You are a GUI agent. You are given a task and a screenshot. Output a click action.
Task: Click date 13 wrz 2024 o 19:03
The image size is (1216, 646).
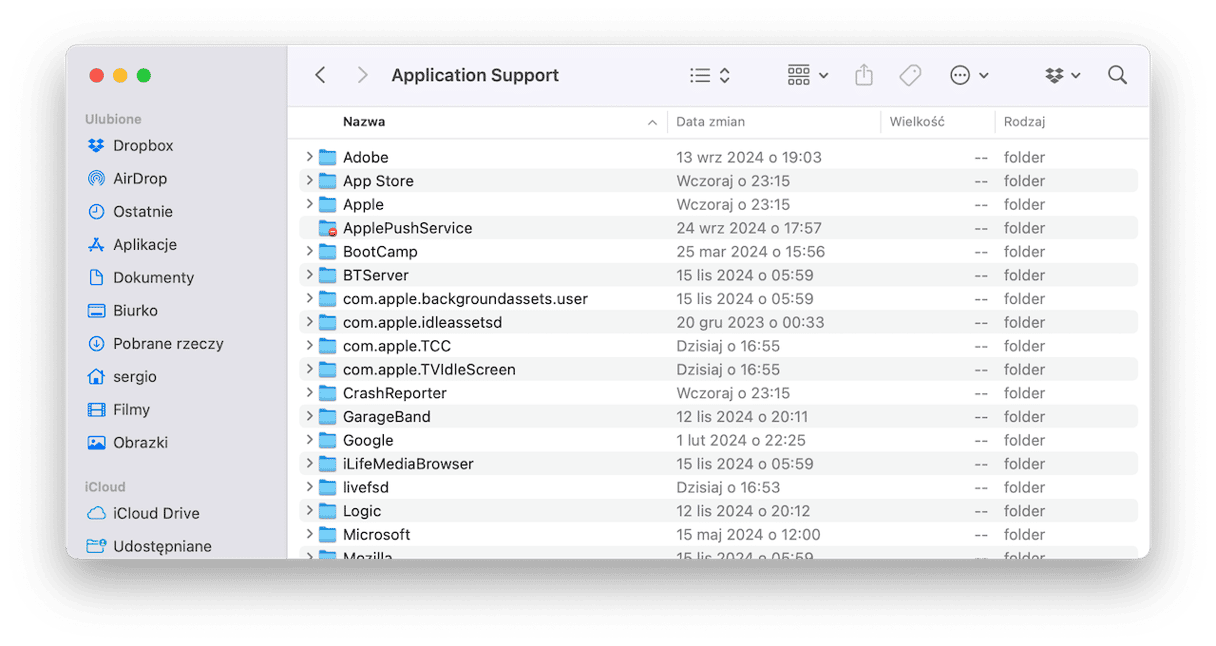click(x=749, y=157)
